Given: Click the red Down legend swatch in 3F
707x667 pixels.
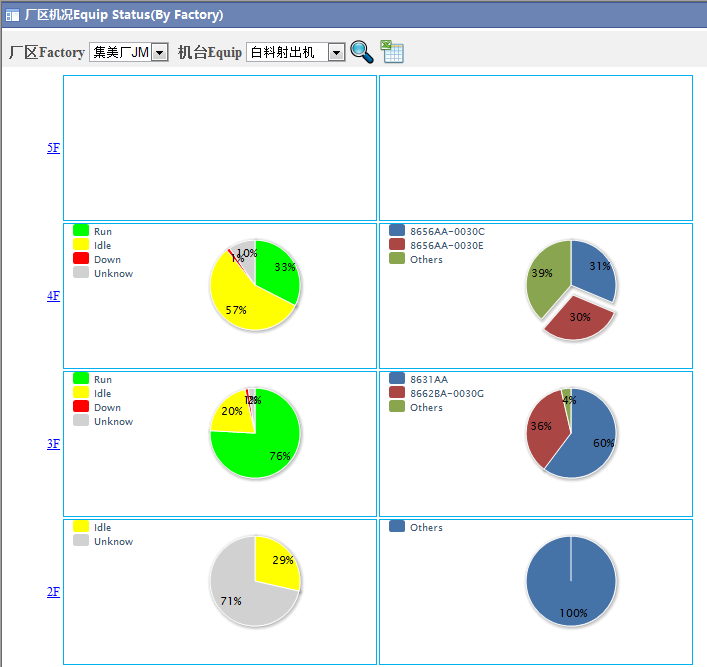Looking at the screenshot, I should tap(81, 406).
